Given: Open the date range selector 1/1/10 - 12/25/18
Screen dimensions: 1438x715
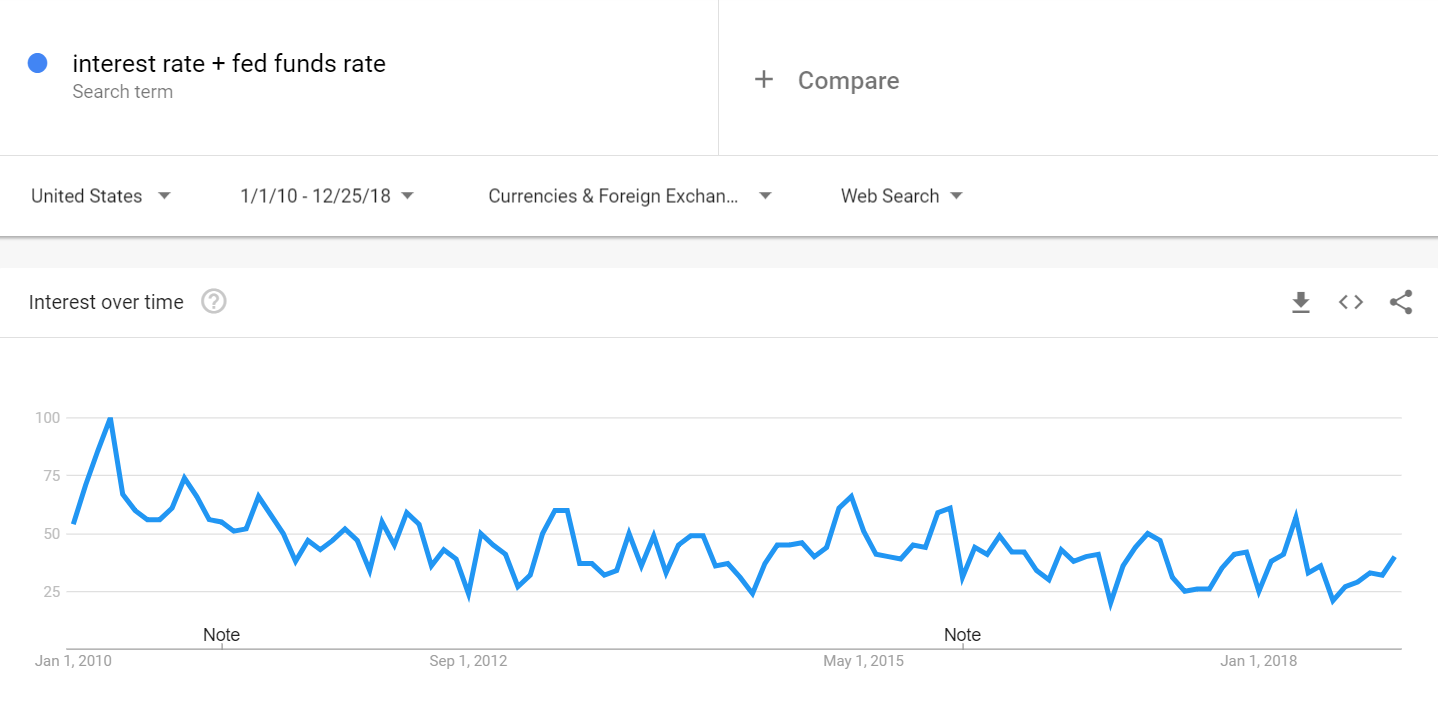Looking at the screenshot, I should coord(325,196).
